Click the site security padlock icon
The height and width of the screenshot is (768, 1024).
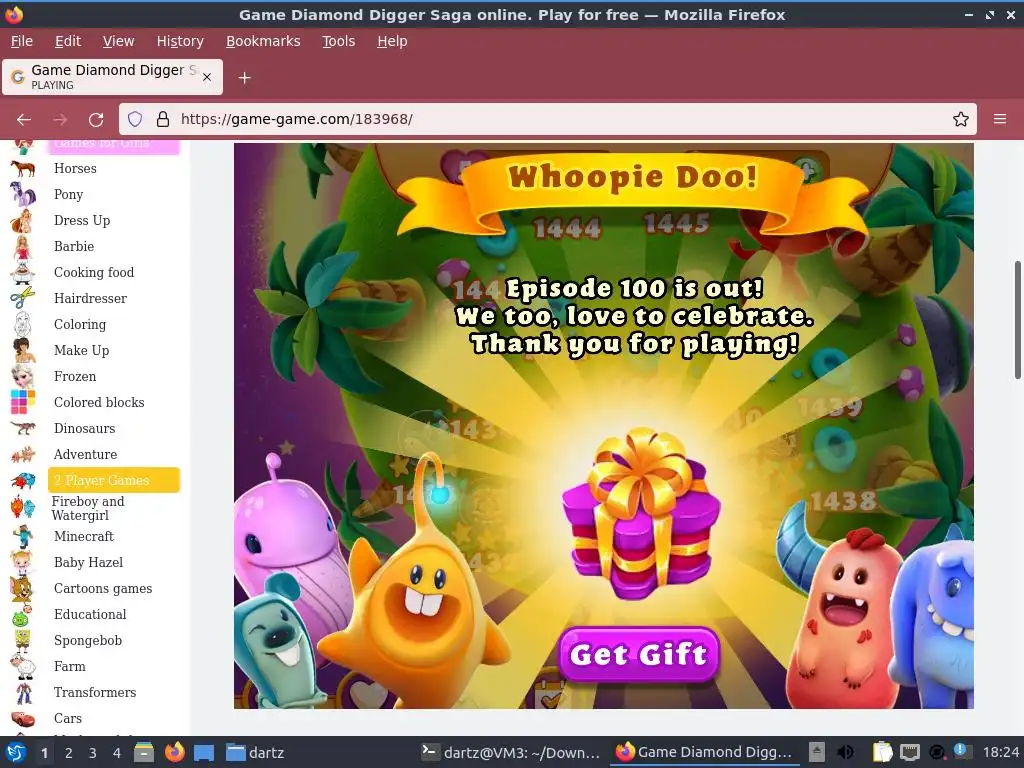coord(163,119)
